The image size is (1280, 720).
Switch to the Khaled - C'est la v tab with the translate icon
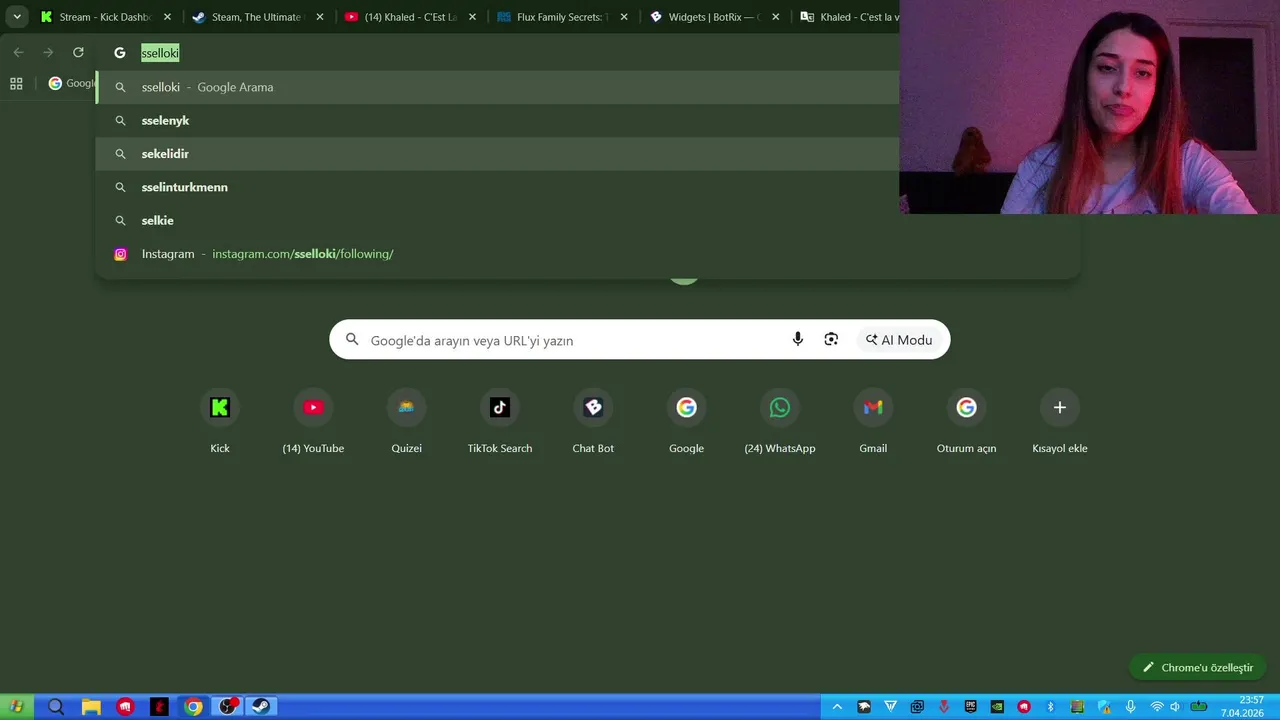850,17
